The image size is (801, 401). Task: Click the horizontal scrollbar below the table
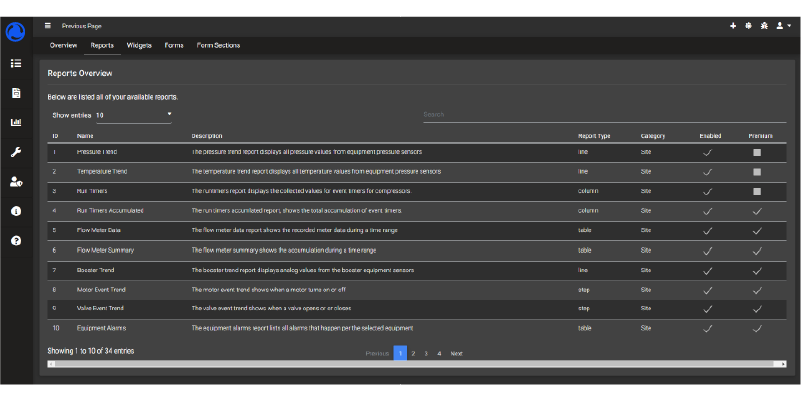point(417,364)
